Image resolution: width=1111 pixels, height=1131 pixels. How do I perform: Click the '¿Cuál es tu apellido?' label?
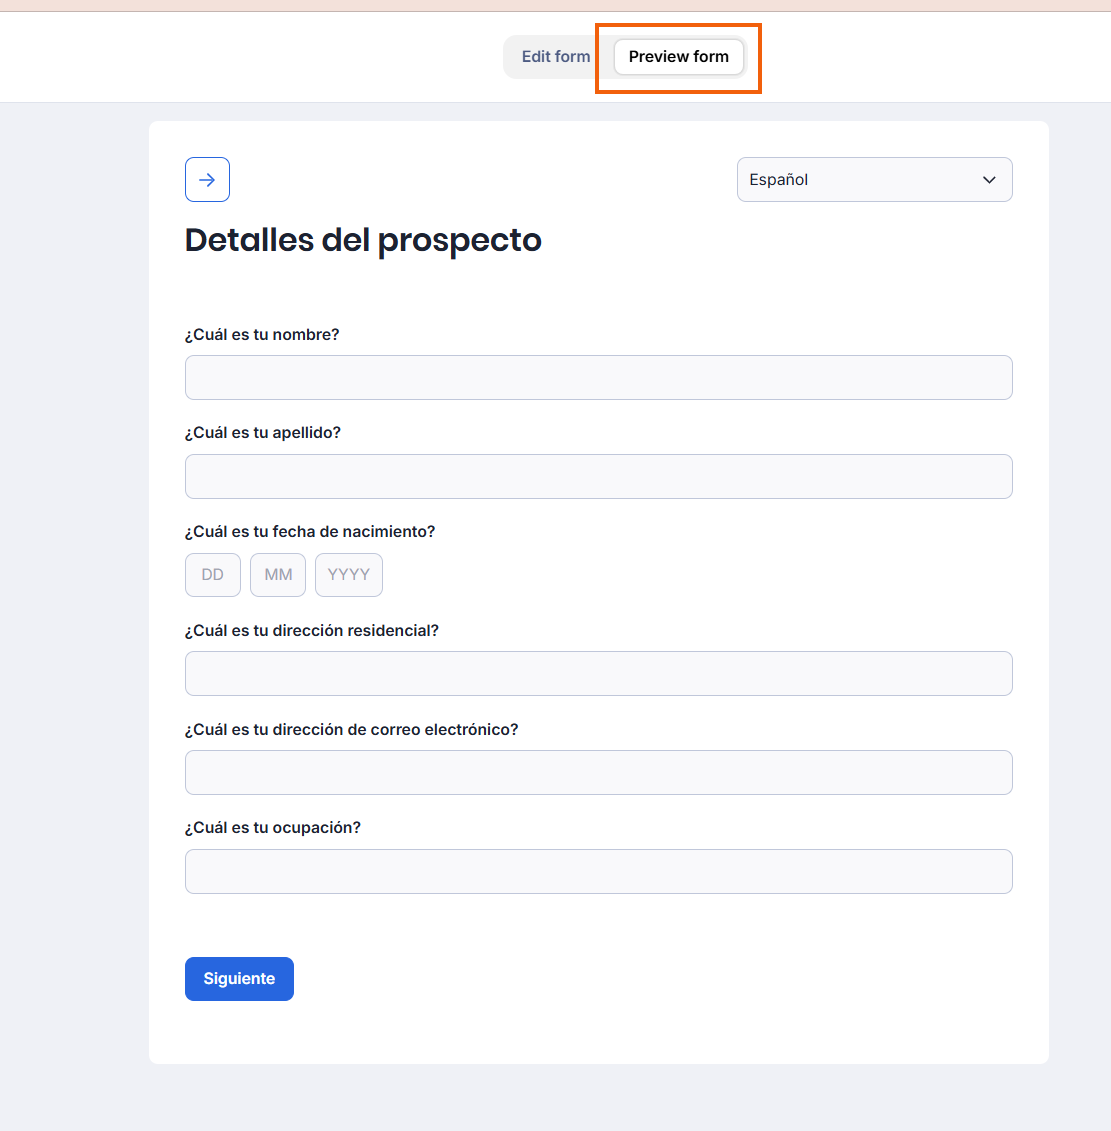pos(263,433)
